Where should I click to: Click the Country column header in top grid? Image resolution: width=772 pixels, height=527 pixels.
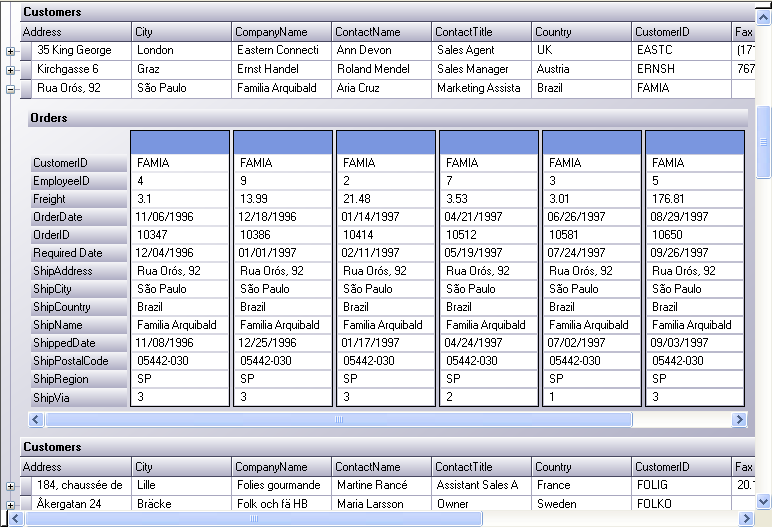point(581,32)
